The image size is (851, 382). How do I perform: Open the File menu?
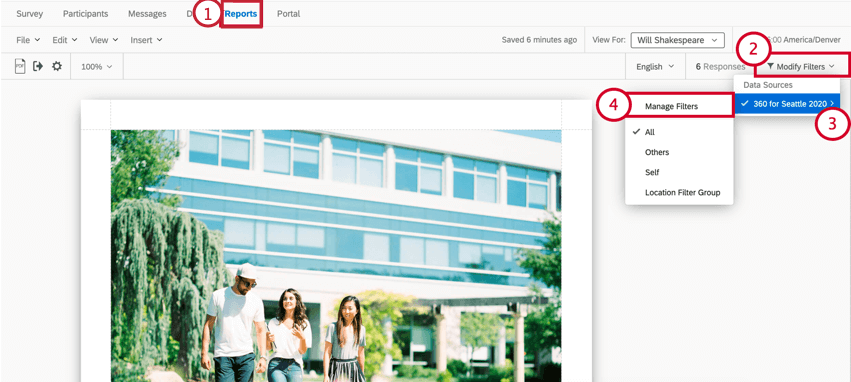pos(28,40)
